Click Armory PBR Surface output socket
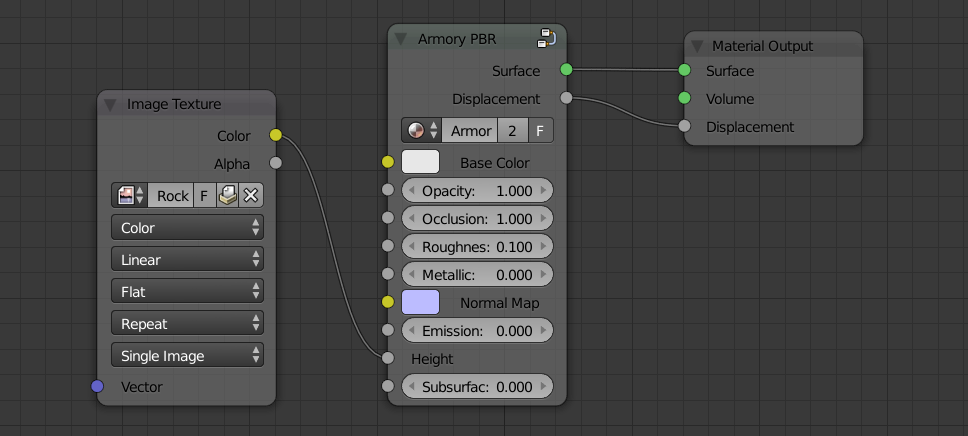The height and width of the screenshot is (436, 968). point(567,70)
